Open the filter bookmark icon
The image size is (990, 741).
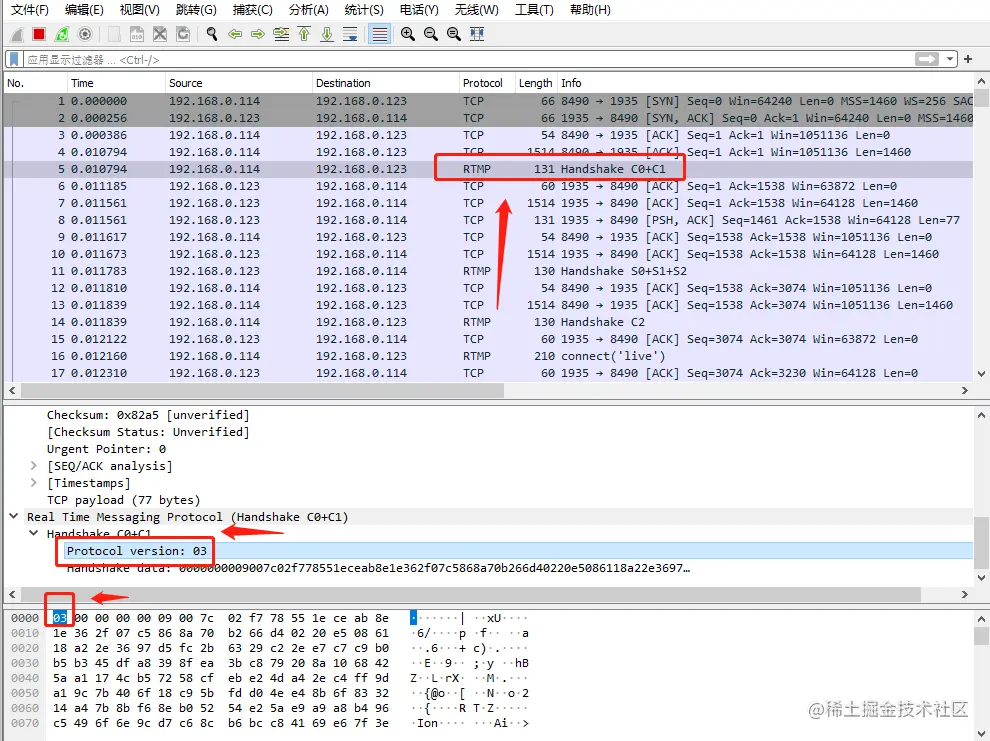(x=14, y=59)
